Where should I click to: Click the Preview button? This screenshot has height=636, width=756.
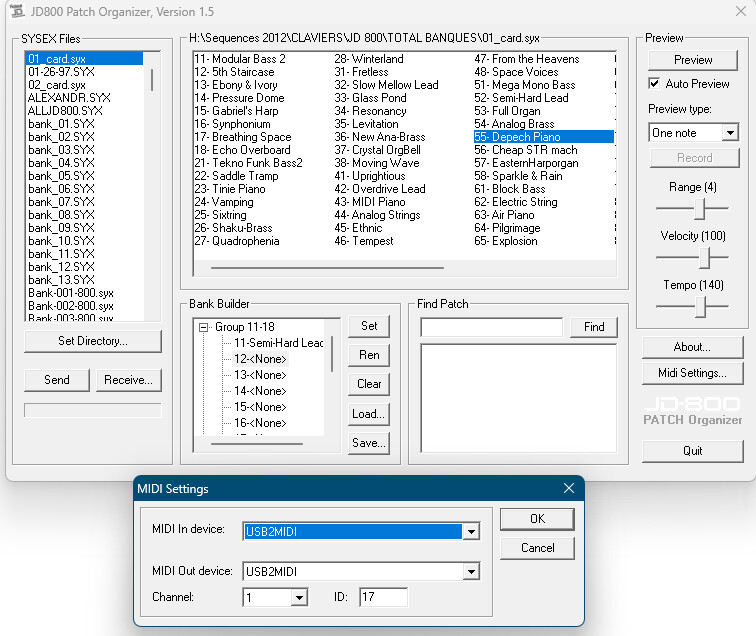point(693,60)
